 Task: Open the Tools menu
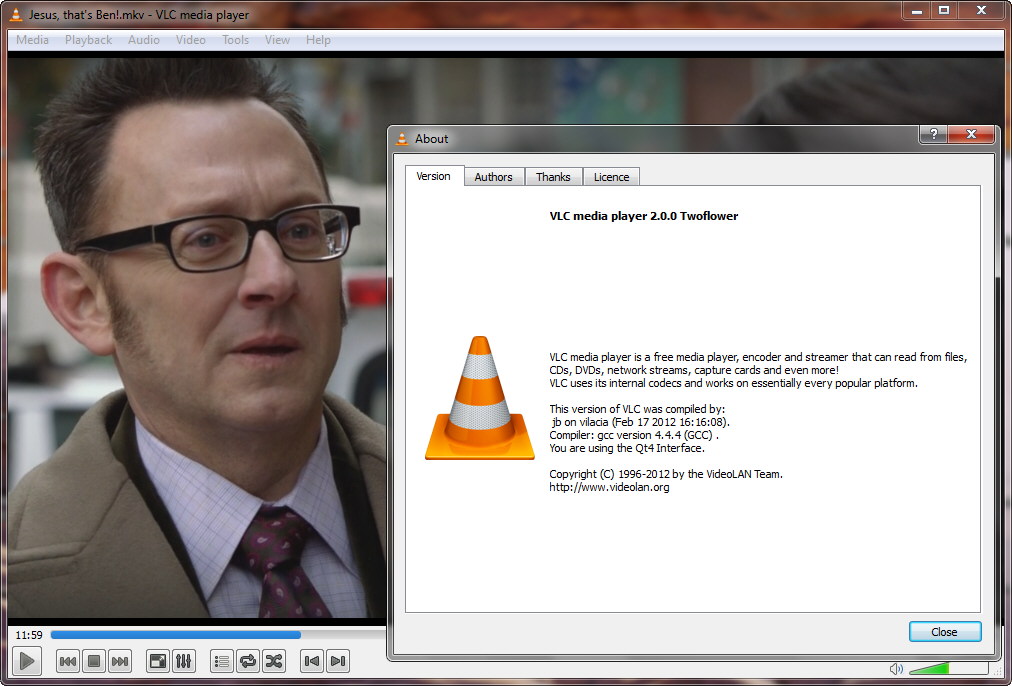pos(235,40)
